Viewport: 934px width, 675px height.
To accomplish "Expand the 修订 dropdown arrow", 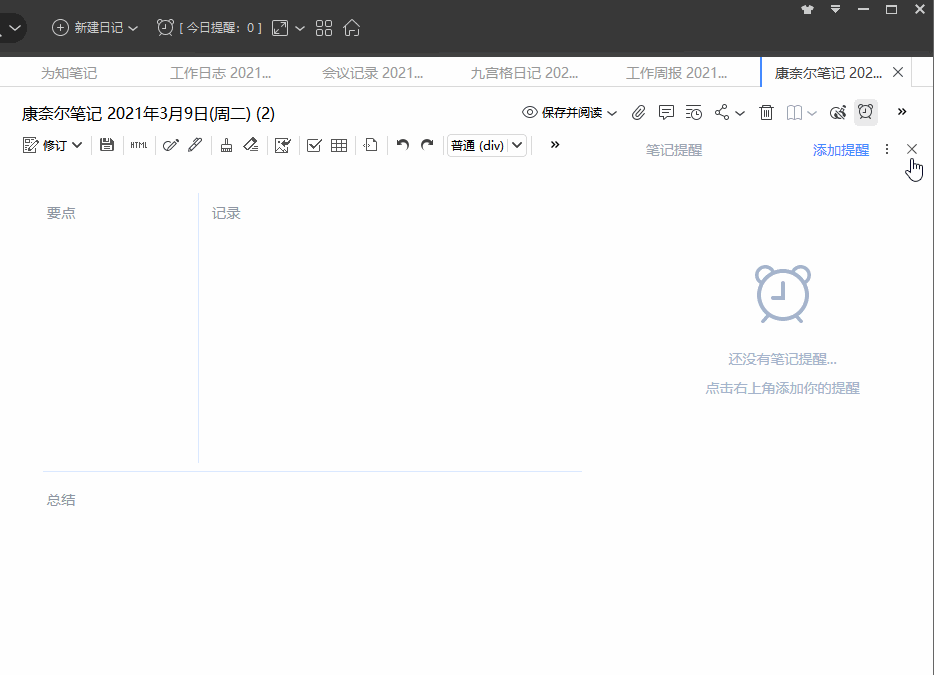I will pyautogui.click(x=77, y=145).
